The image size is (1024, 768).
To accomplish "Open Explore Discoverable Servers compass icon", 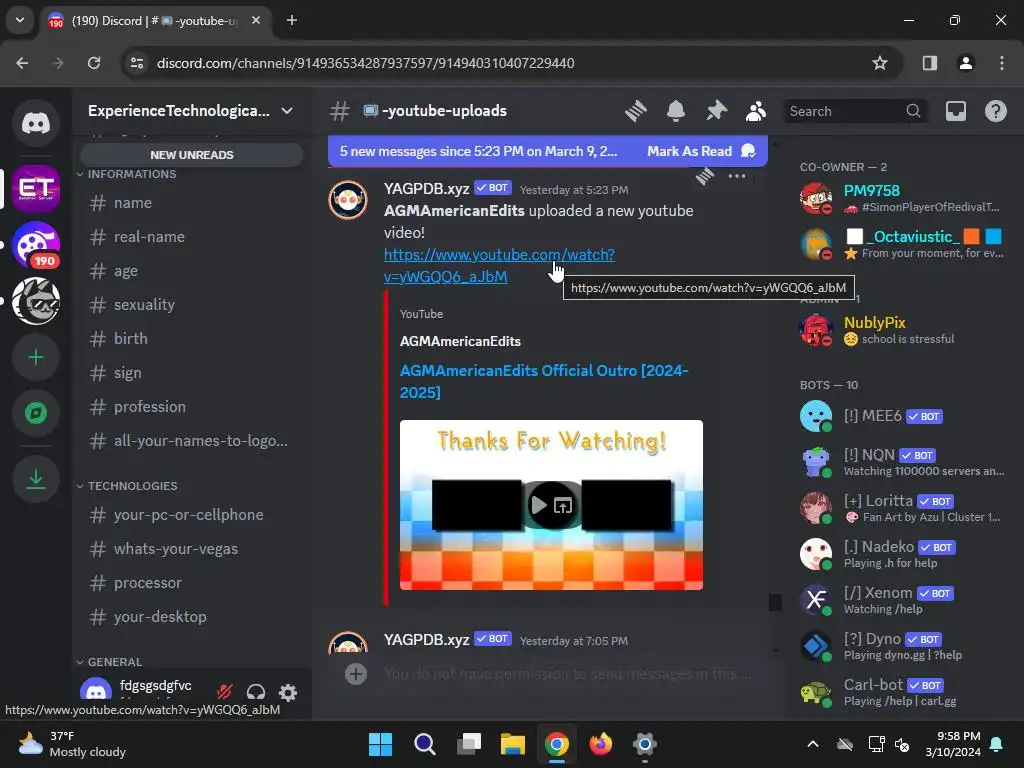I will pyautogui.click(x=36, y=413).
